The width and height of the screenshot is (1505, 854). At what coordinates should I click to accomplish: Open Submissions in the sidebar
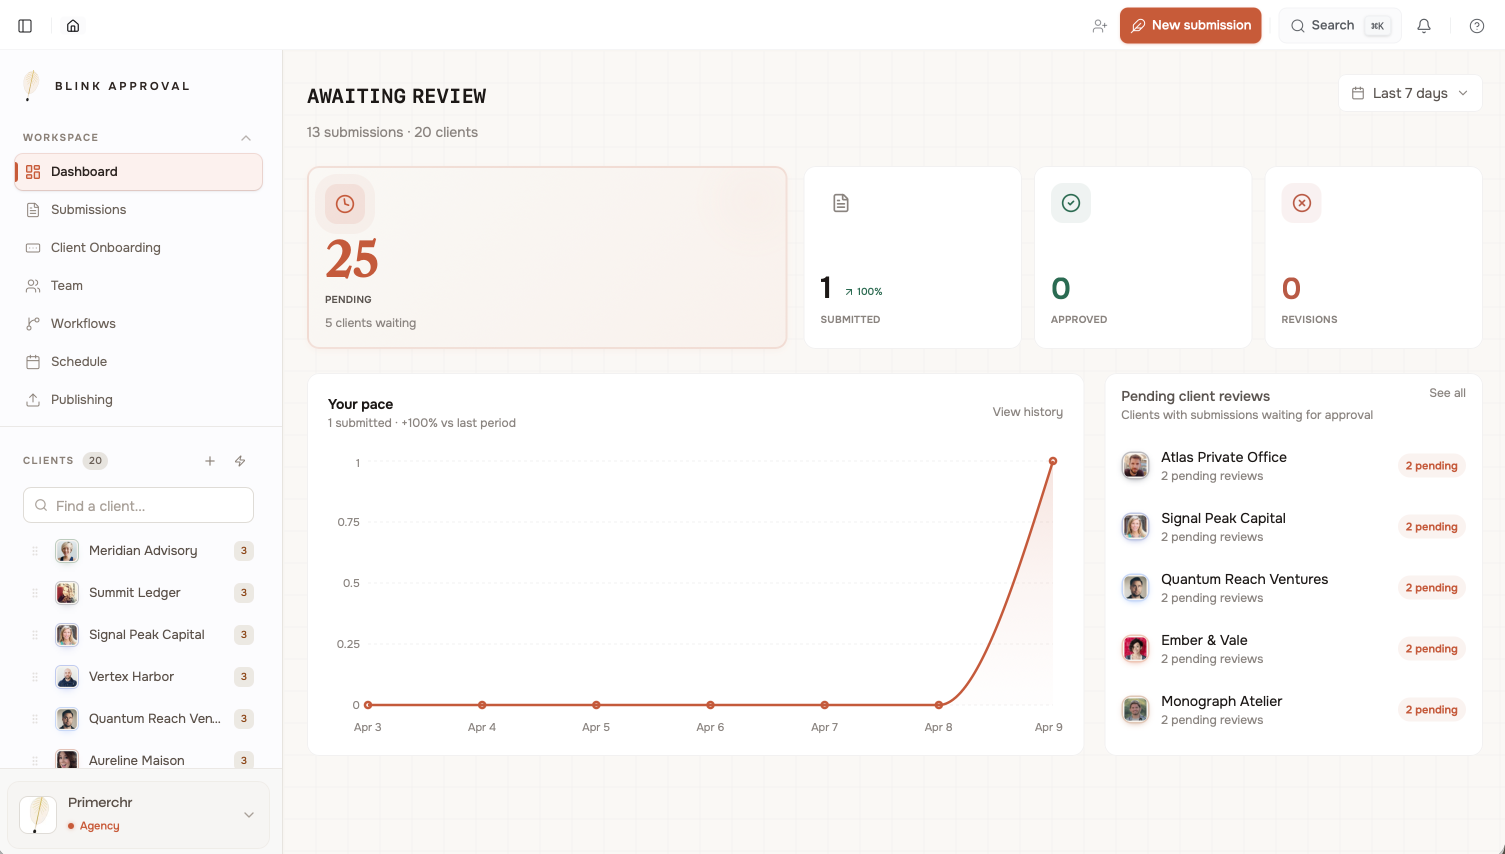click(x=88, y=210)
